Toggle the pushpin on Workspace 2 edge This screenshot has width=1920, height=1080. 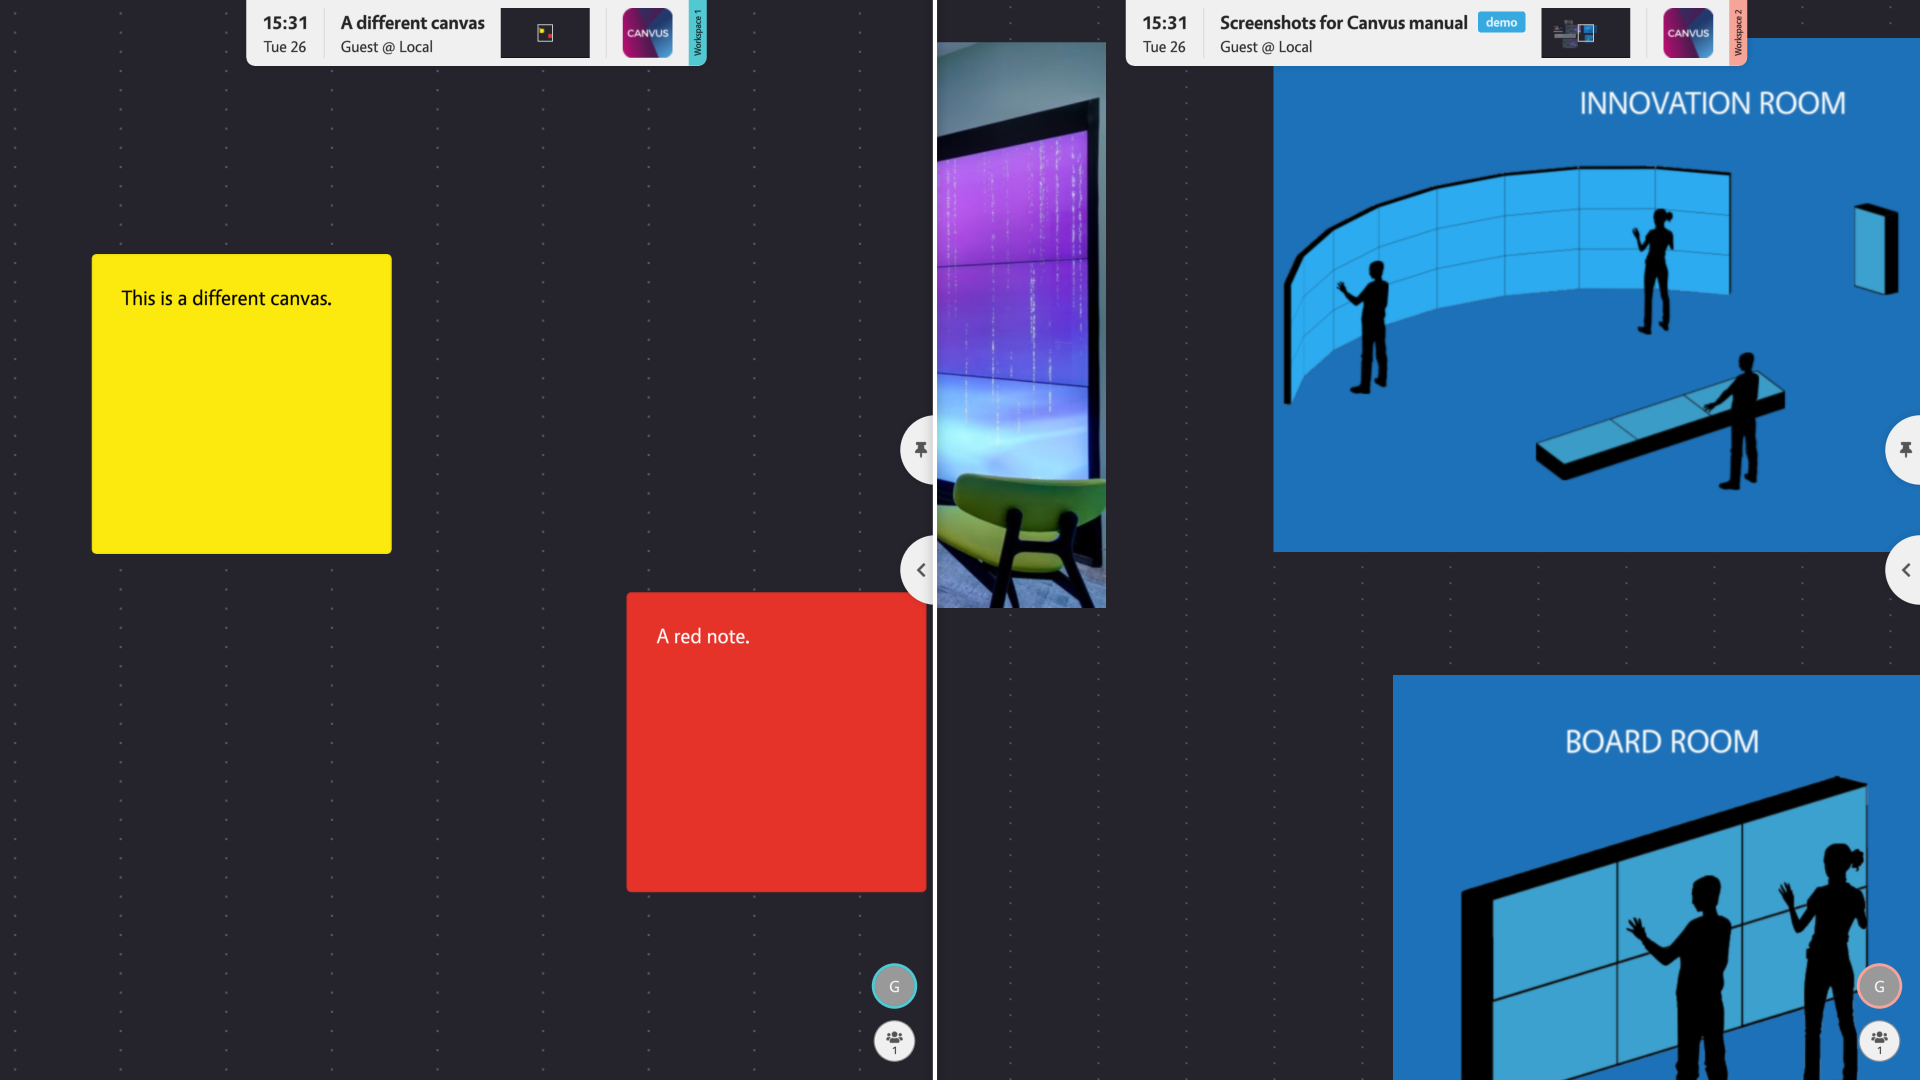click(1906, 449)
